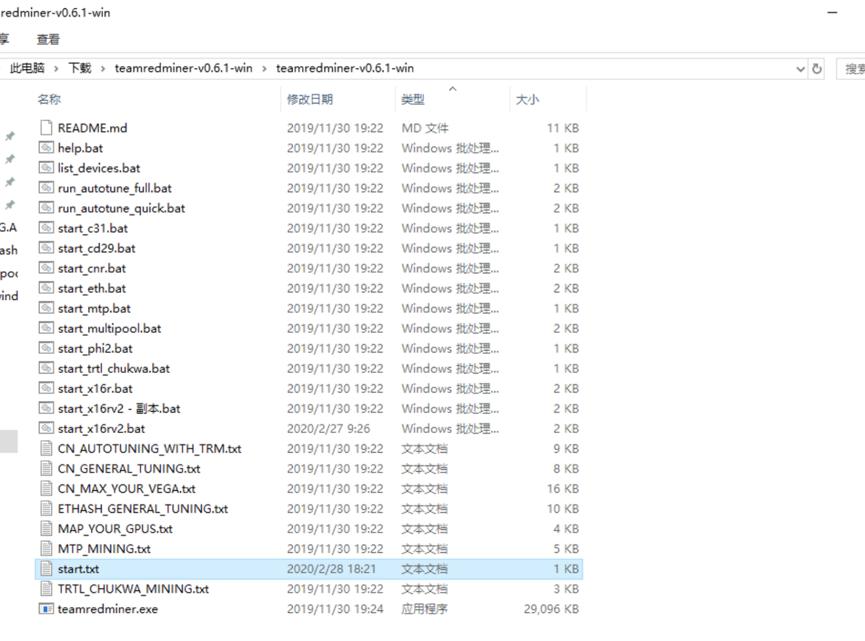
Task: Click the run_autotune_quick.bat file icon
Action: (46, 208)
